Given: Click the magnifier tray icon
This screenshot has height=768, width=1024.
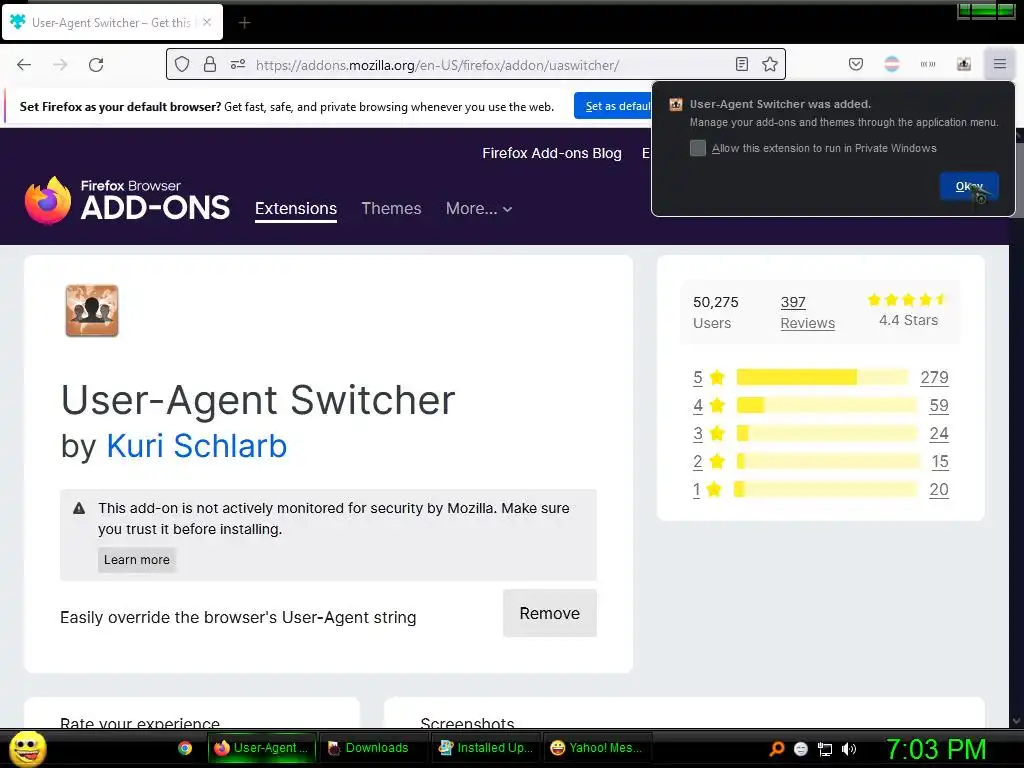Looking at the screenshot, I should tap(776, 748).
